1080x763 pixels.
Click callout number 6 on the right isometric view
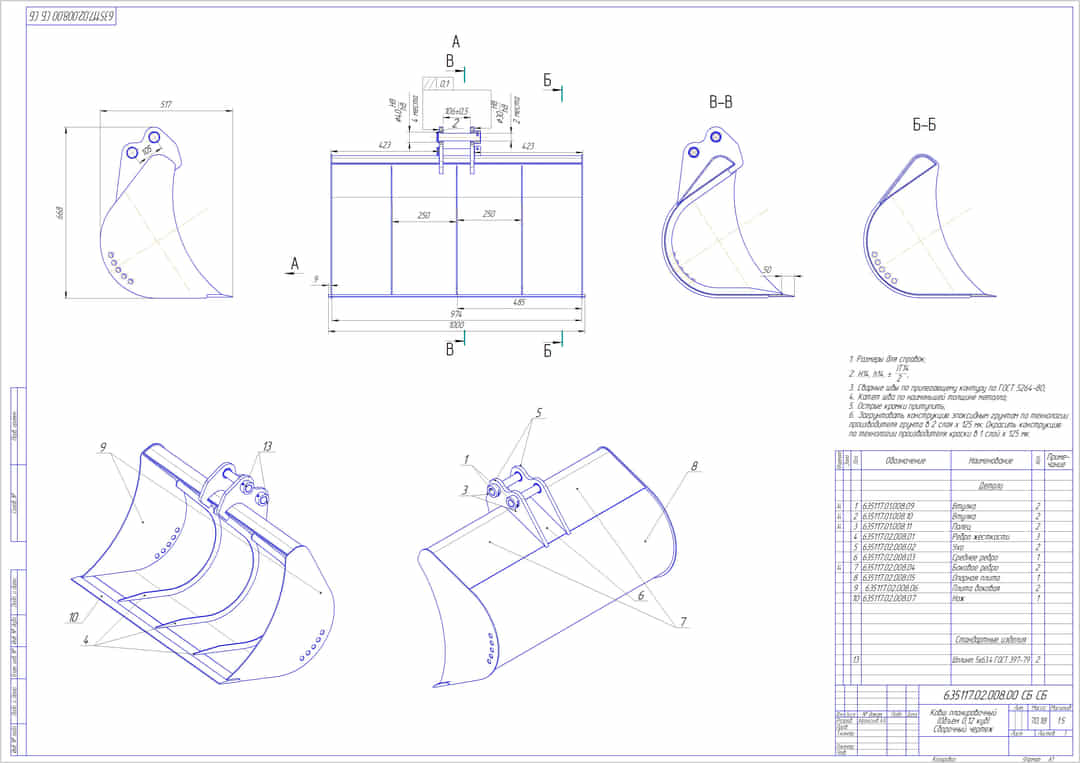pos(641,596)
